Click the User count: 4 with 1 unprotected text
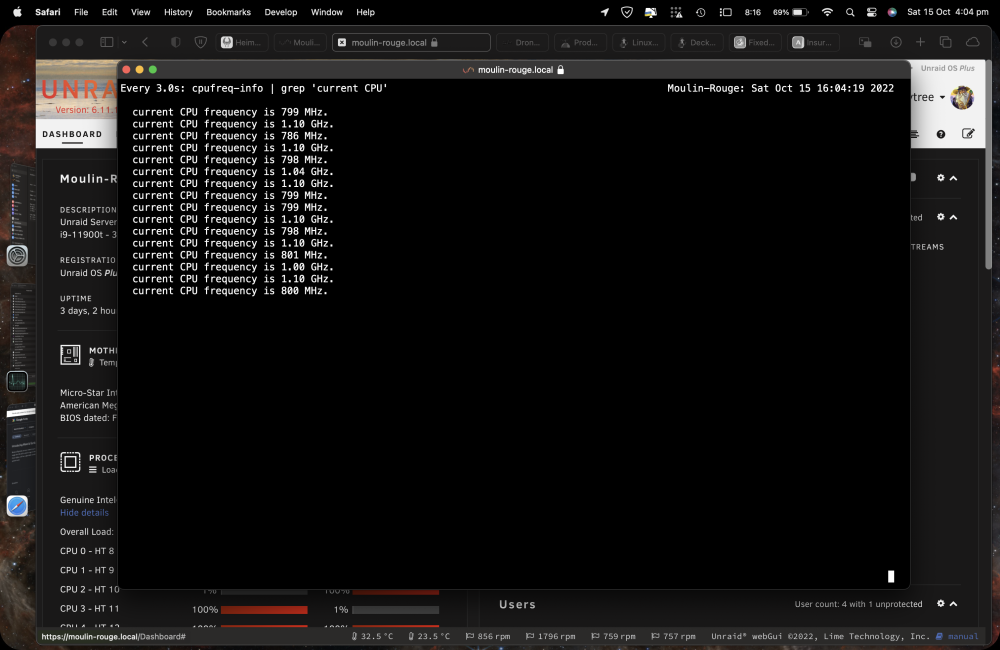This screenshot has height=650, width=1000. 858,604
